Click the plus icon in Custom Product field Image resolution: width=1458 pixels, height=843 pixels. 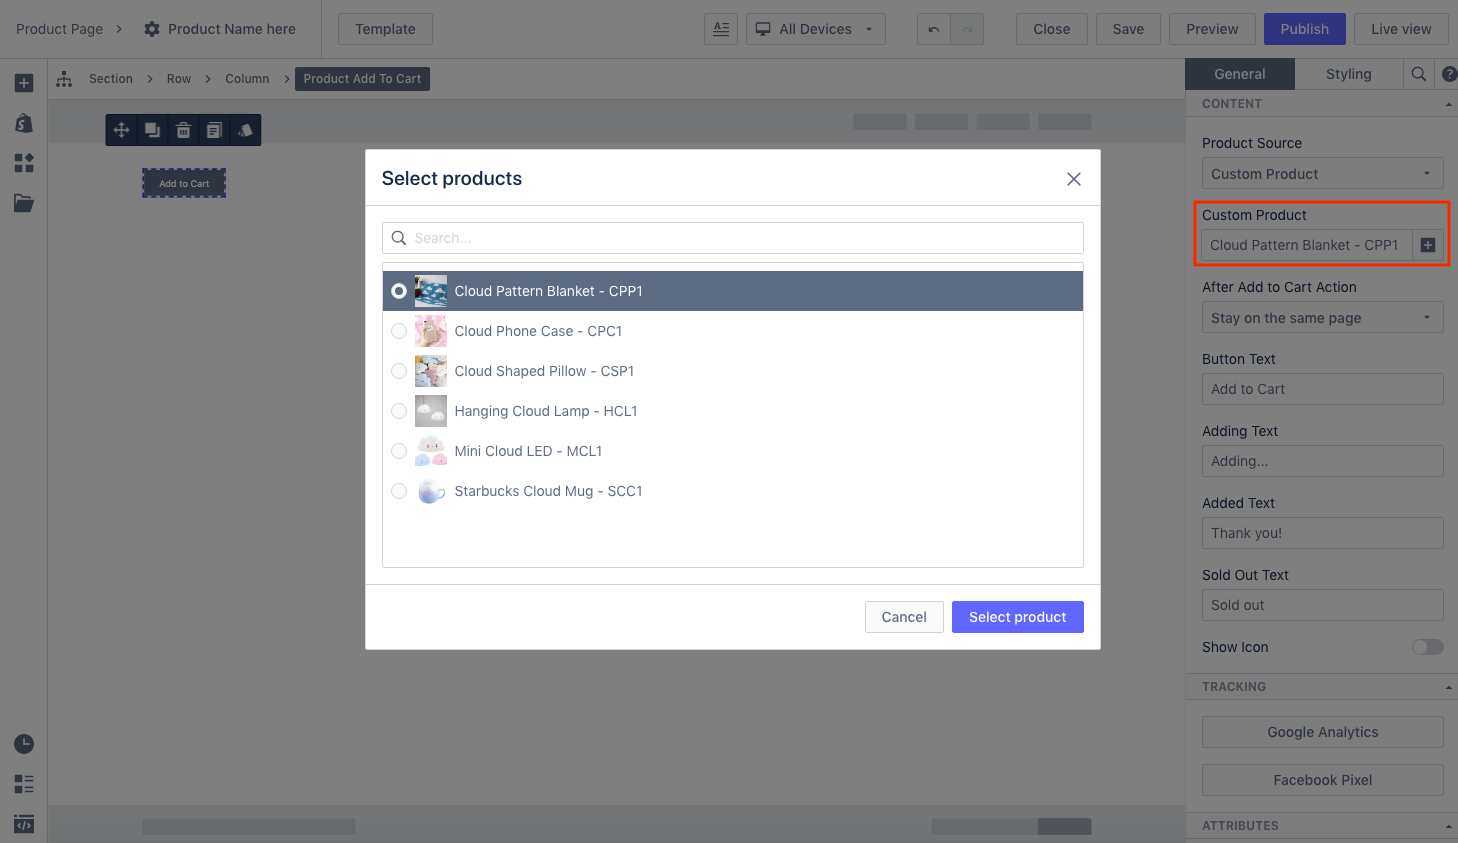pyautogui.click(x=1428, y=245)
